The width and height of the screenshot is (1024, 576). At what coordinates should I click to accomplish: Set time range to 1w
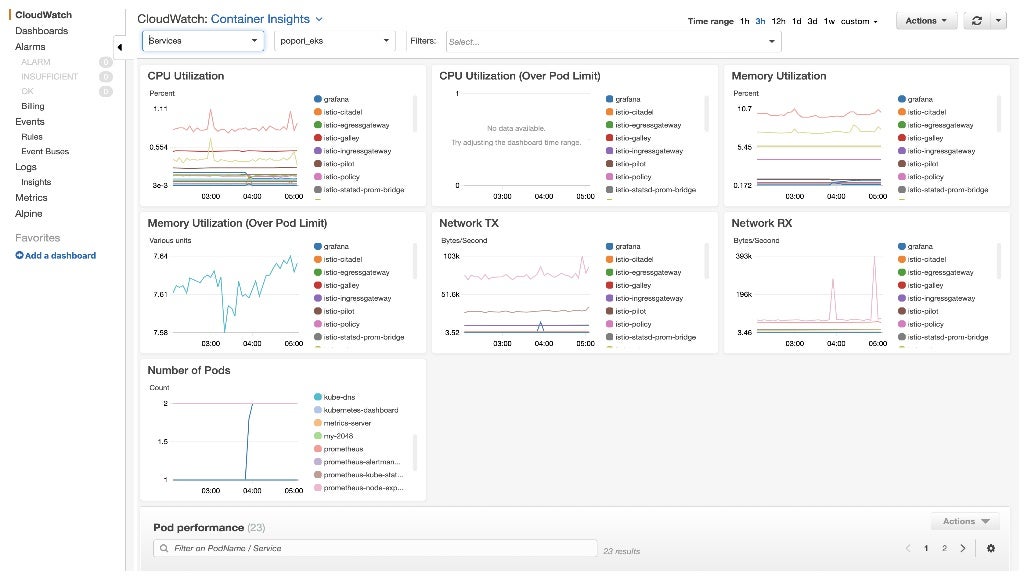click(x=829, y=22)
